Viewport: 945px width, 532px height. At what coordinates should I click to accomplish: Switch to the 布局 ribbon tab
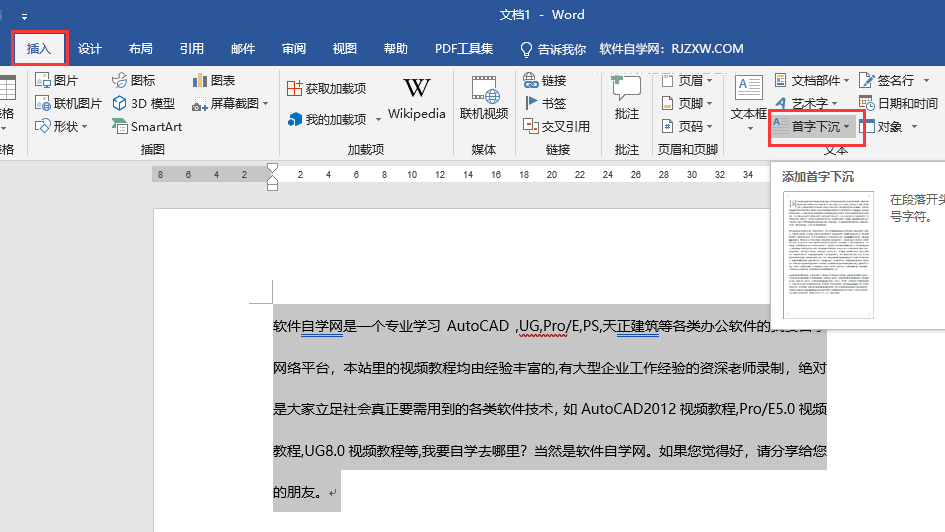click(140, 49)
